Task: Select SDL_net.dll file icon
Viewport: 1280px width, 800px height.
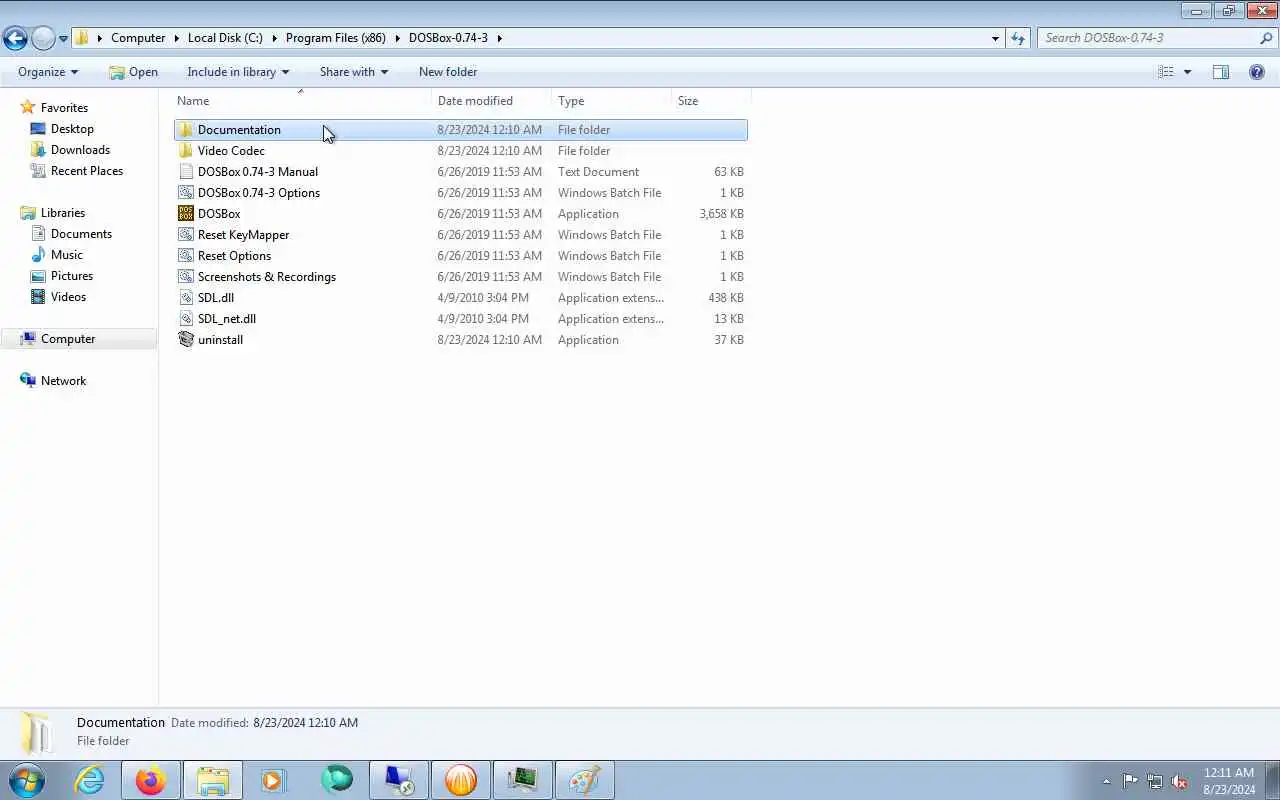Action: 186,319
